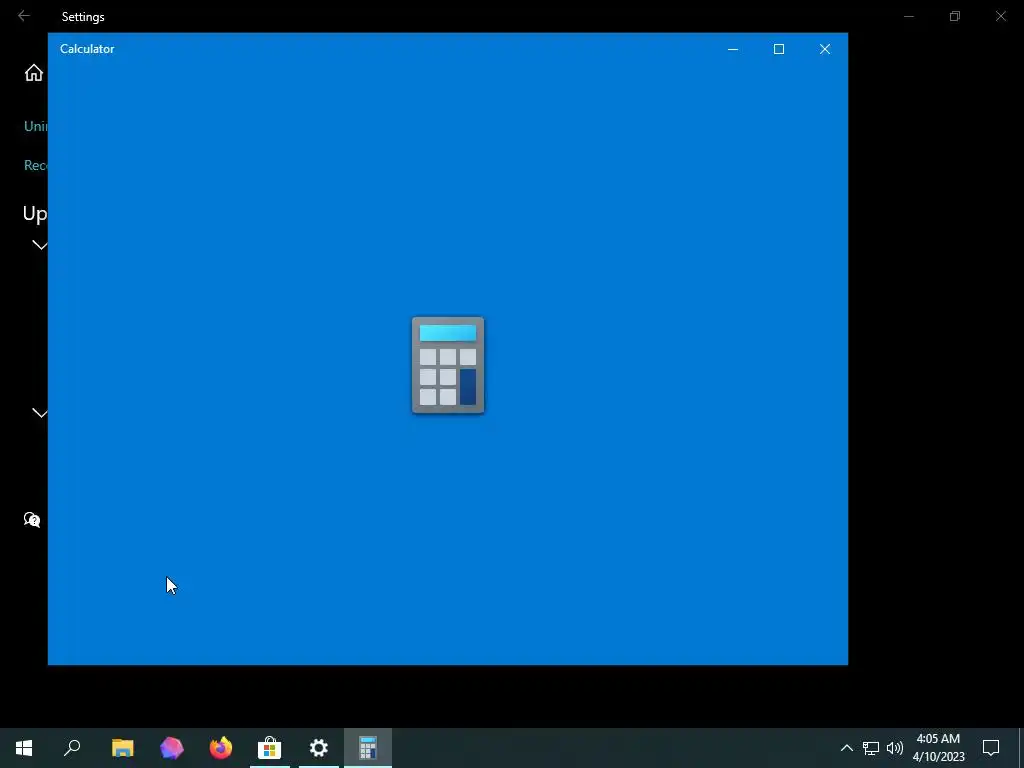Open the purple gem app on taskbar
Screen dimensions: 1024x768
(172, 748)
